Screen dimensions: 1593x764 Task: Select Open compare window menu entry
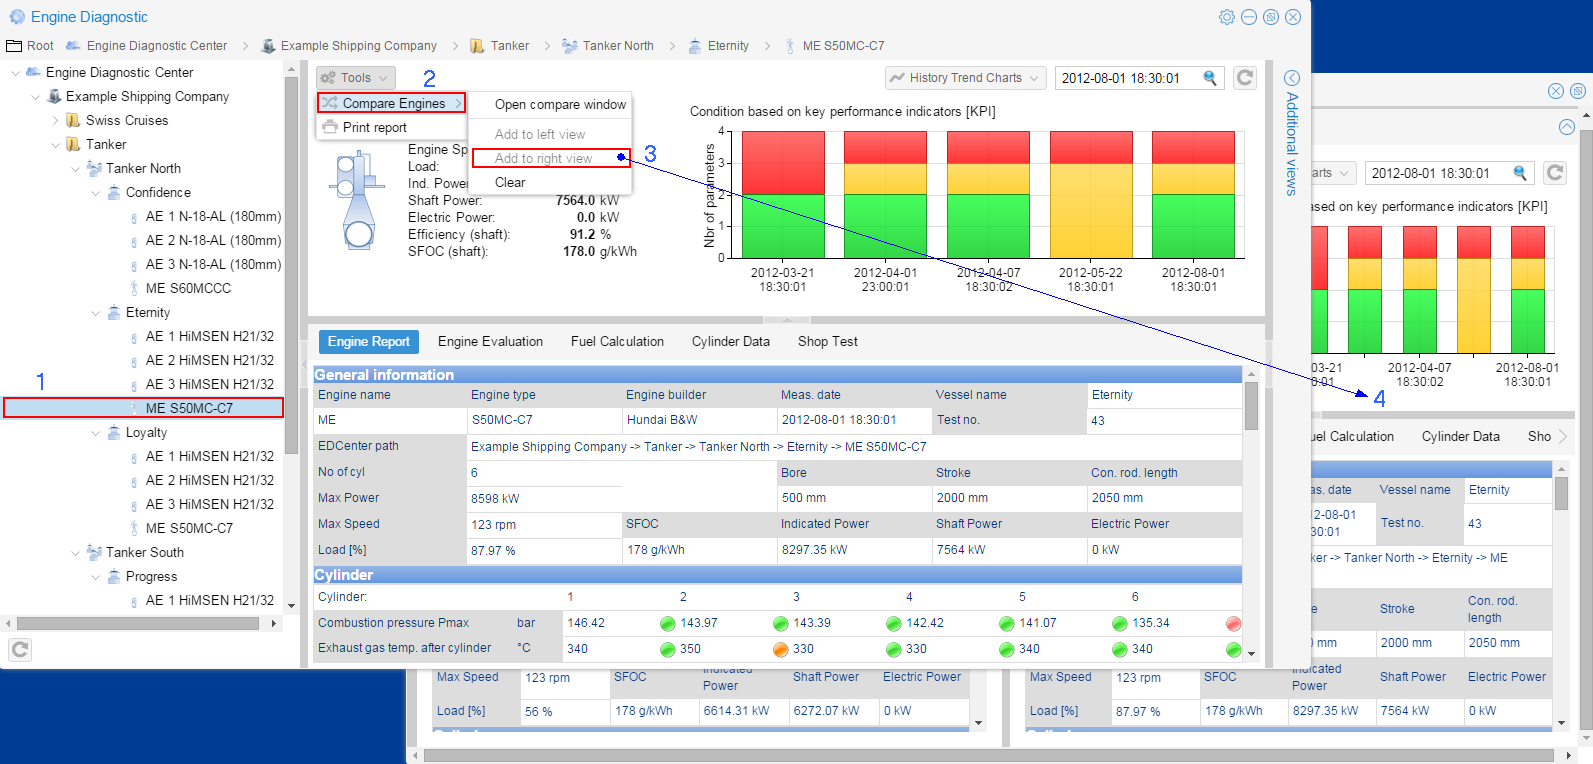tap(560, 104)
